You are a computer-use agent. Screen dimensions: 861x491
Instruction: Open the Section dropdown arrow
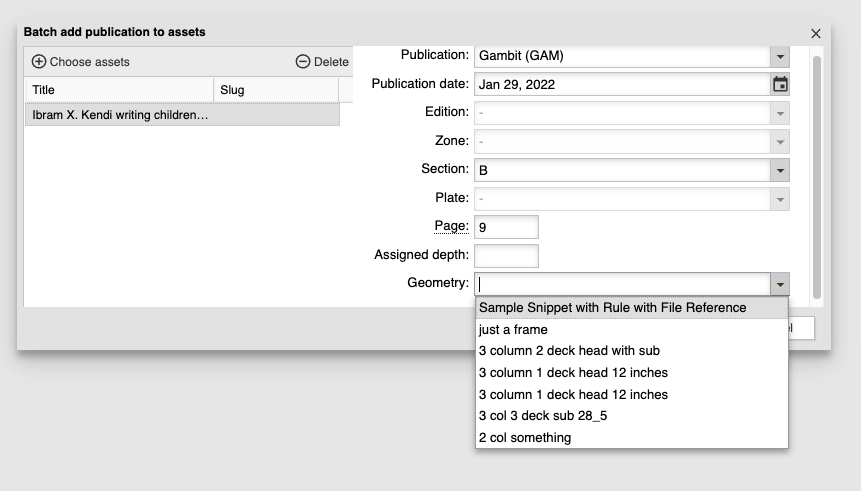[x=780, y=170]
